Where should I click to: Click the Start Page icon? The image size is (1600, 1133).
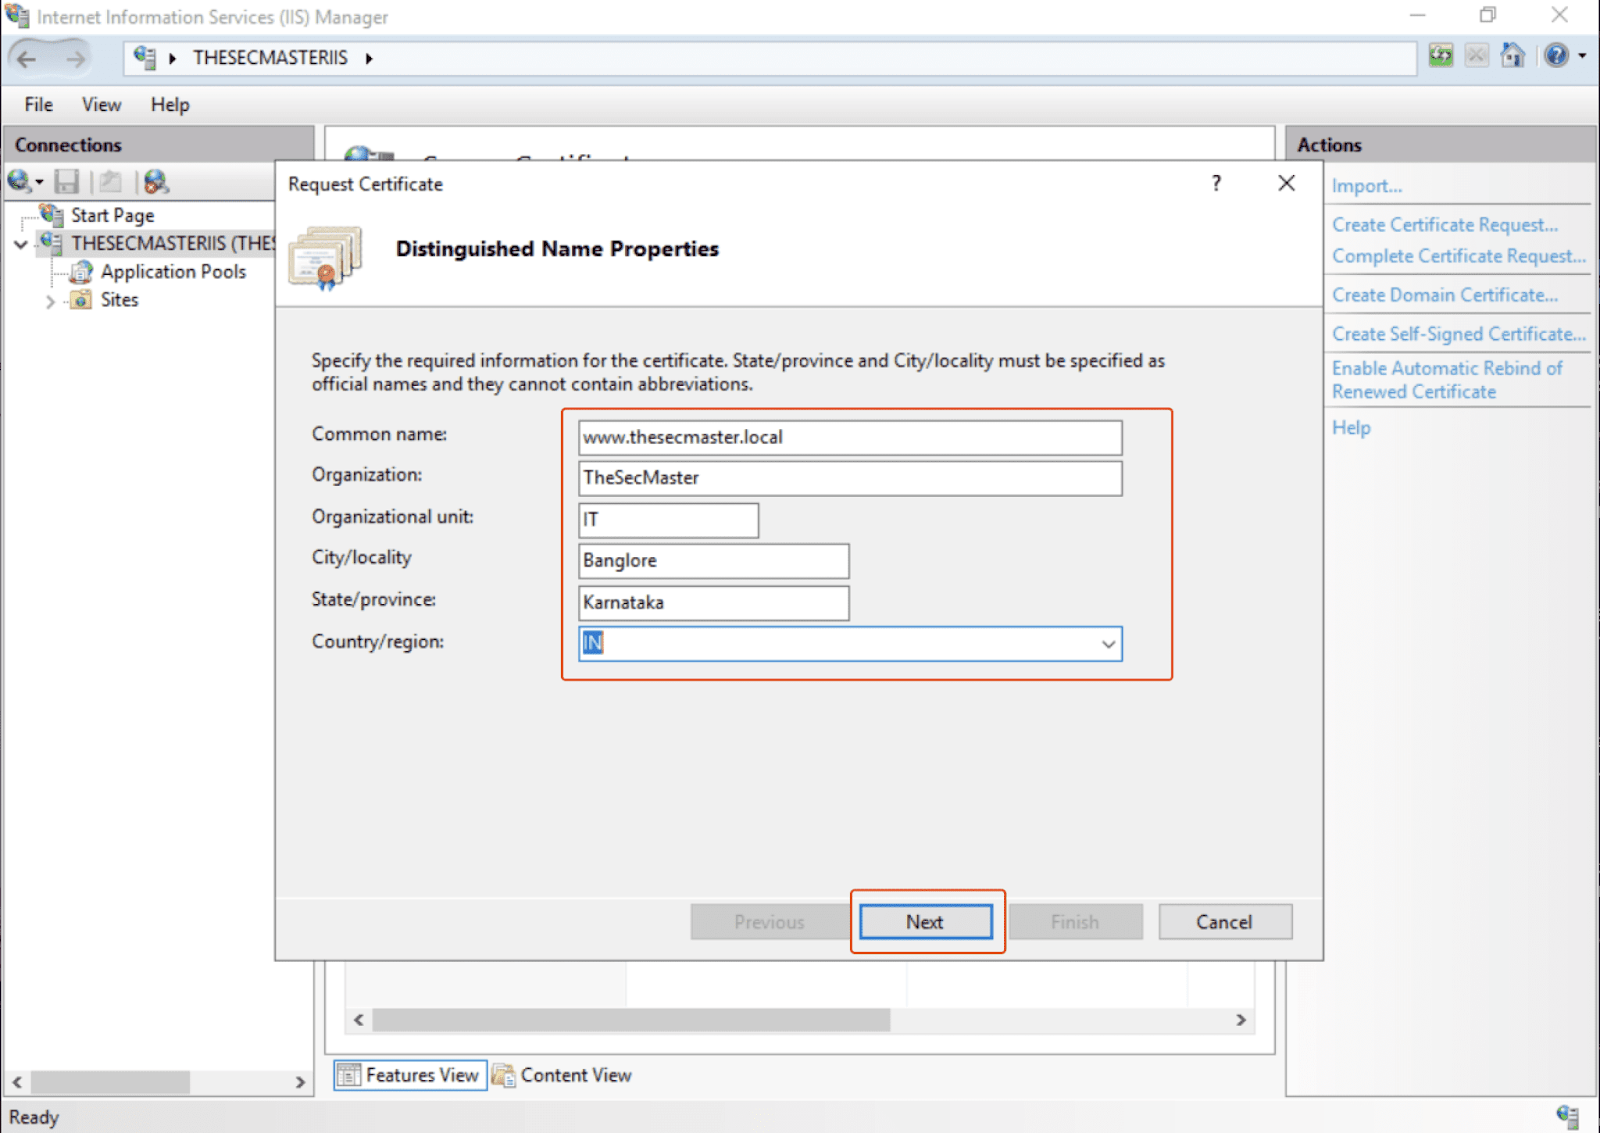pos(52,214)
